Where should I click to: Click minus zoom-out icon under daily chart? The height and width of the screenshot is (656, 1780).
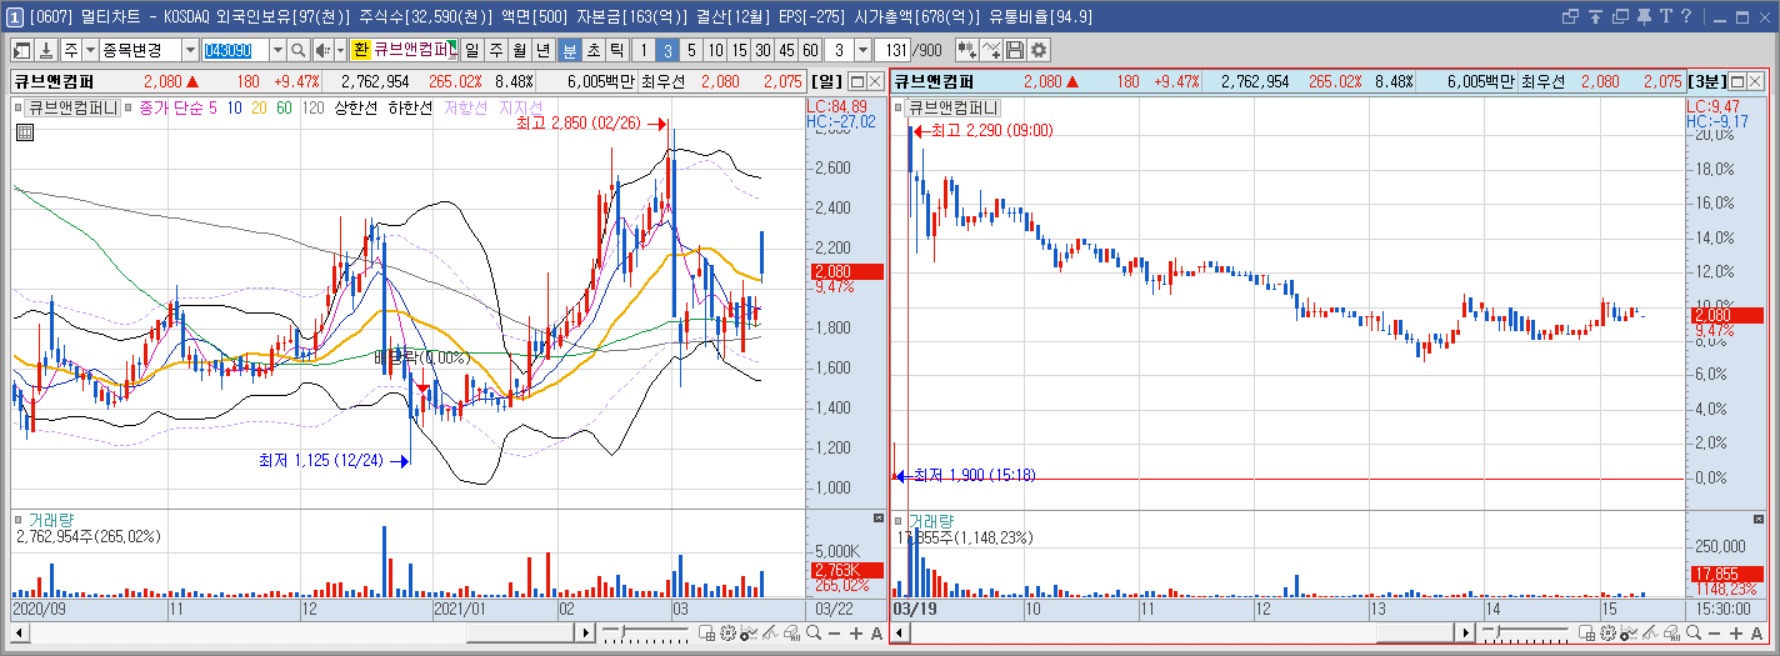[x=834, y=633]
